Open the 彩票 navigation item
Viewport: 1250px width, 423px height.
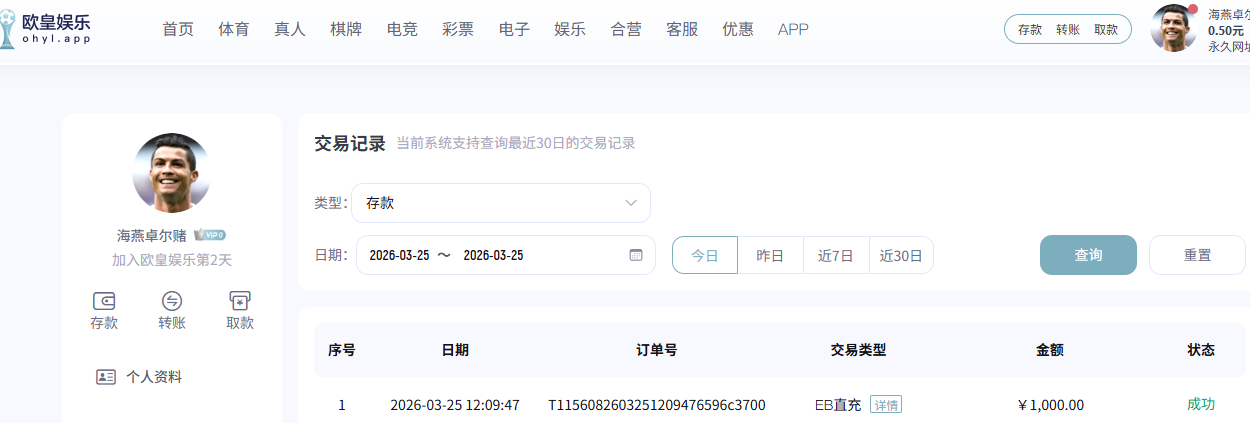[x=458, y=29]
